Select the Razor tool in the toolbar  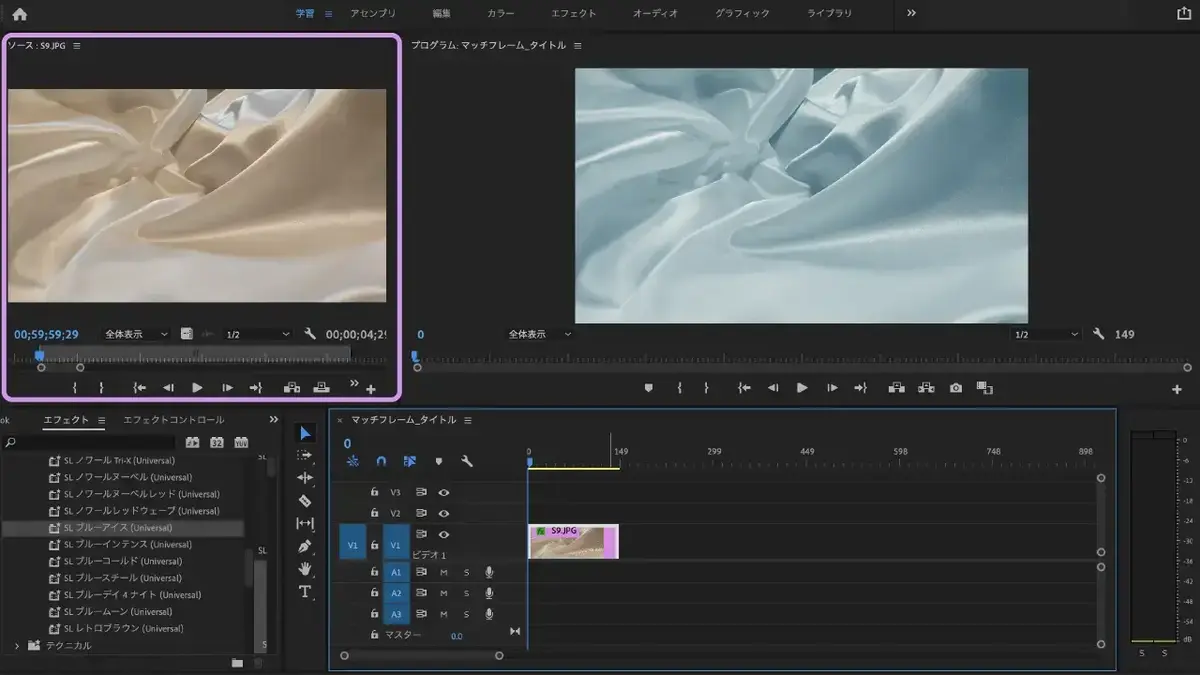[x=305, y=501]
